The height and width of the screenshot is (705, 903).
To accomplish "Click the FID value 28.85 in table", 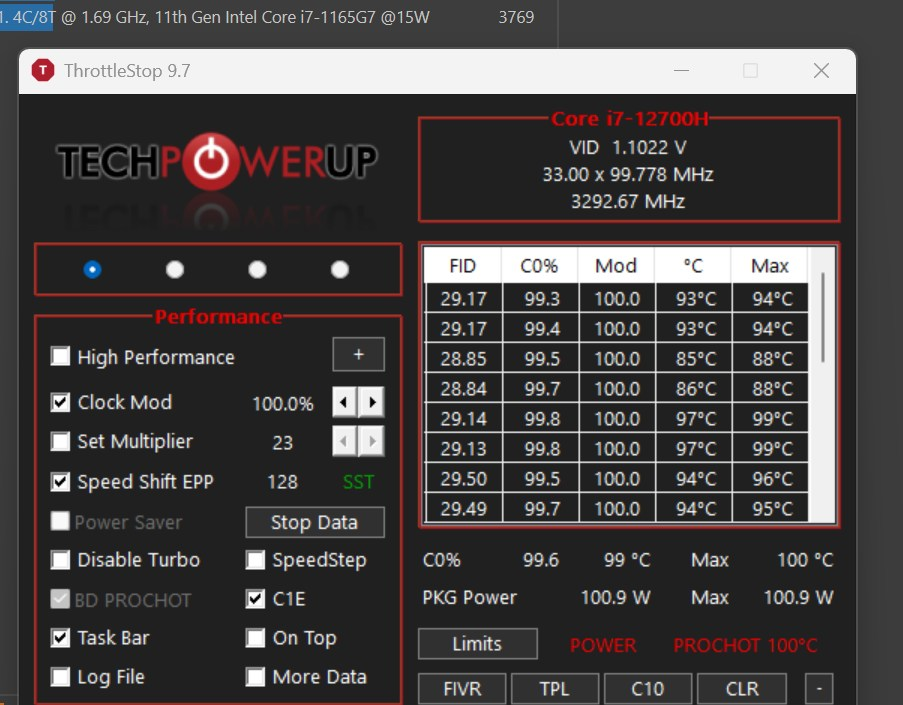I will click(464, 359).
